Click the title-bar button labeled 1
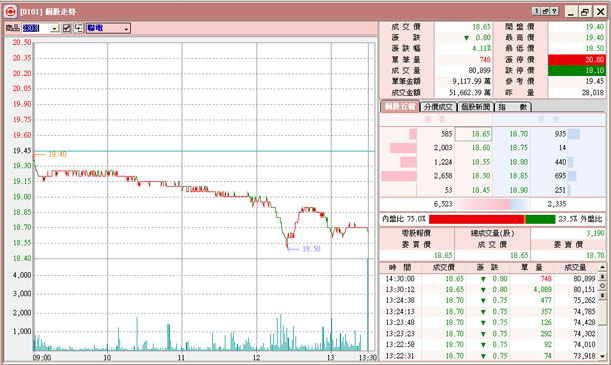The height and width of the screenshot is (365, 611). [x=537, y=11]
